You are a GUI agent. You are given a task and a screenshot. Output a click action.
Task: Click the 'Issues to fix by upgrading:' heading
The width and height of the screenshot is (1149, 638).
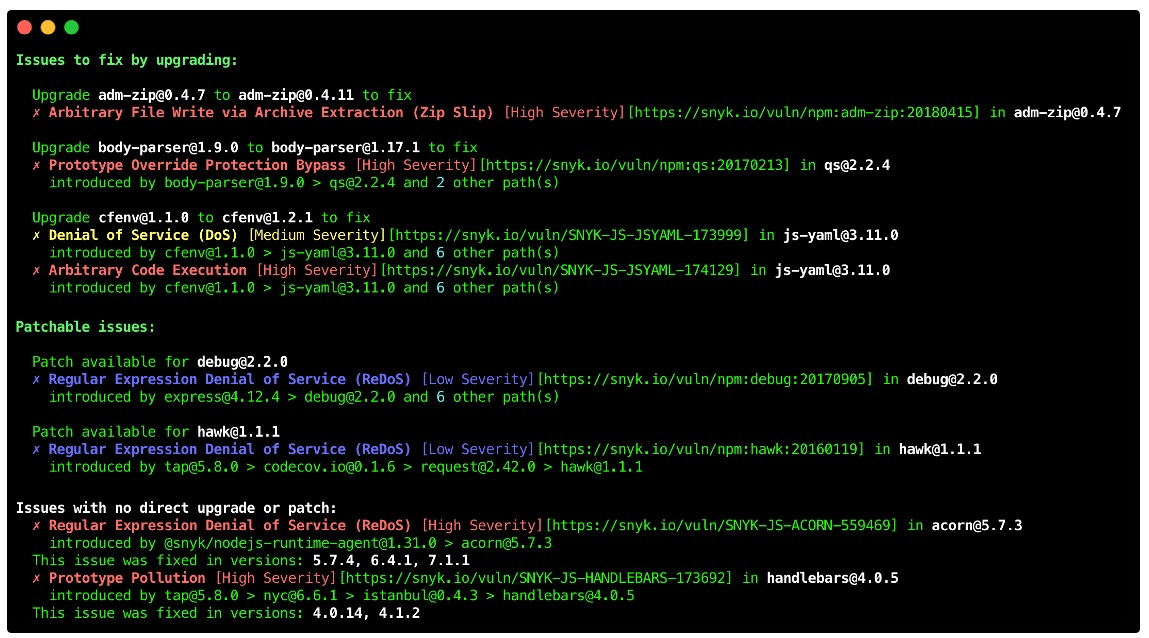127,61
